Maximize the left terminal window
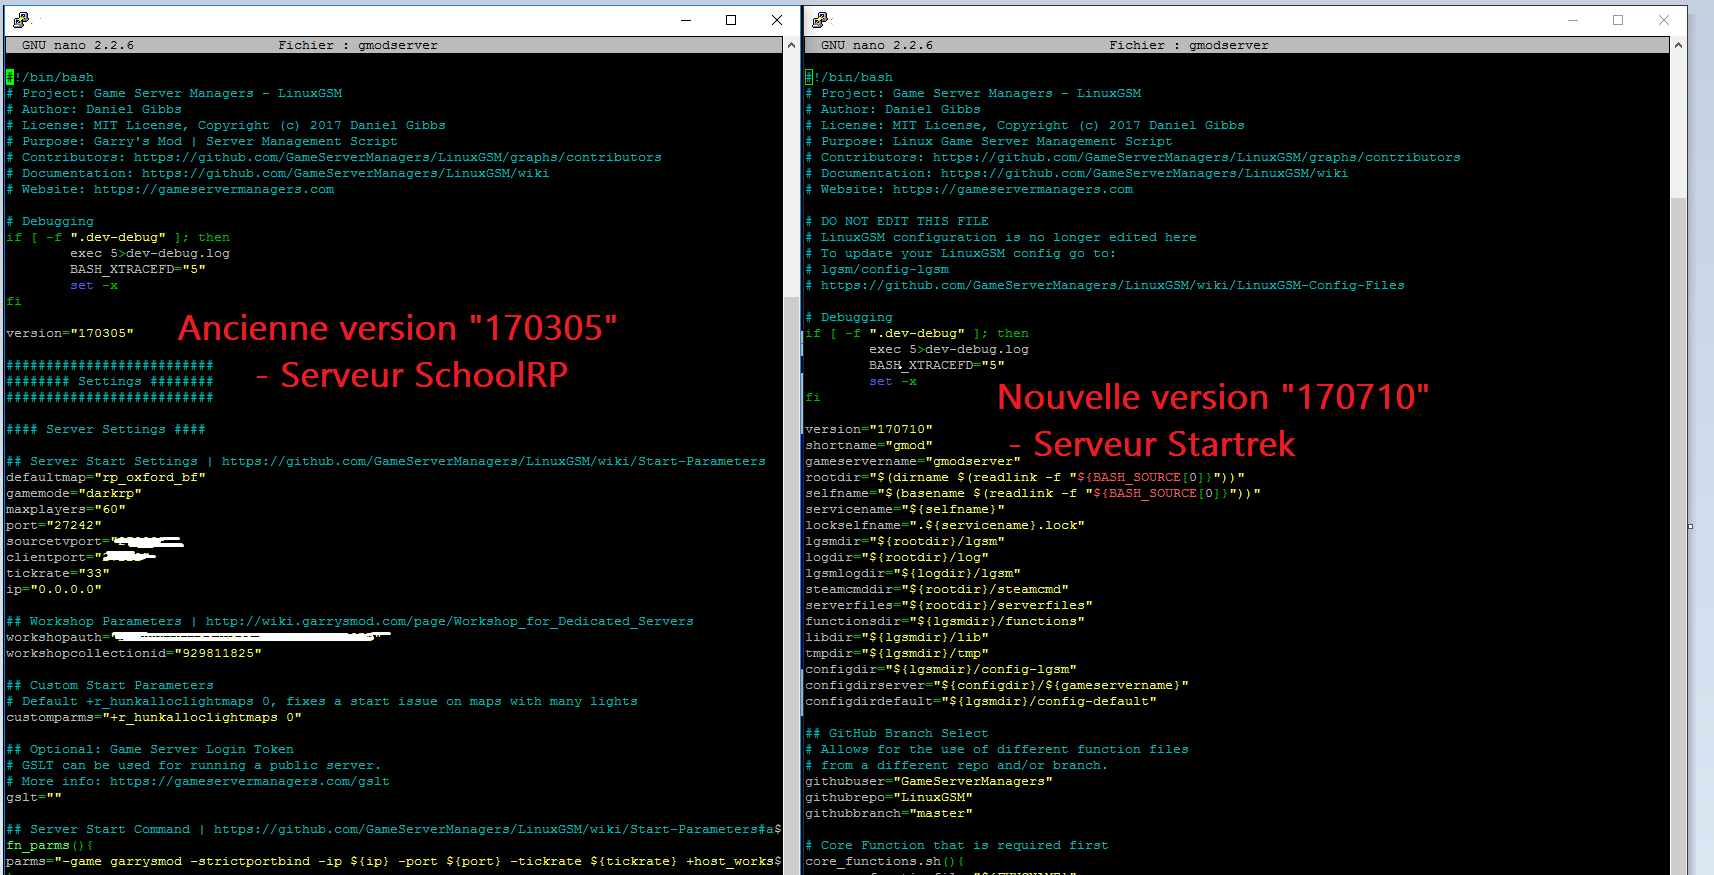 click(x=731, y=20)
